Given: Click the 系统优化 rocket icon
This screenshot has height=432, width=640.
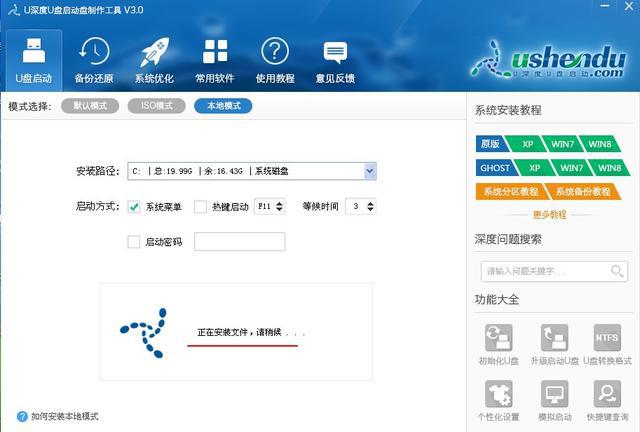Looking at the screenshot, I should [153, 59].
